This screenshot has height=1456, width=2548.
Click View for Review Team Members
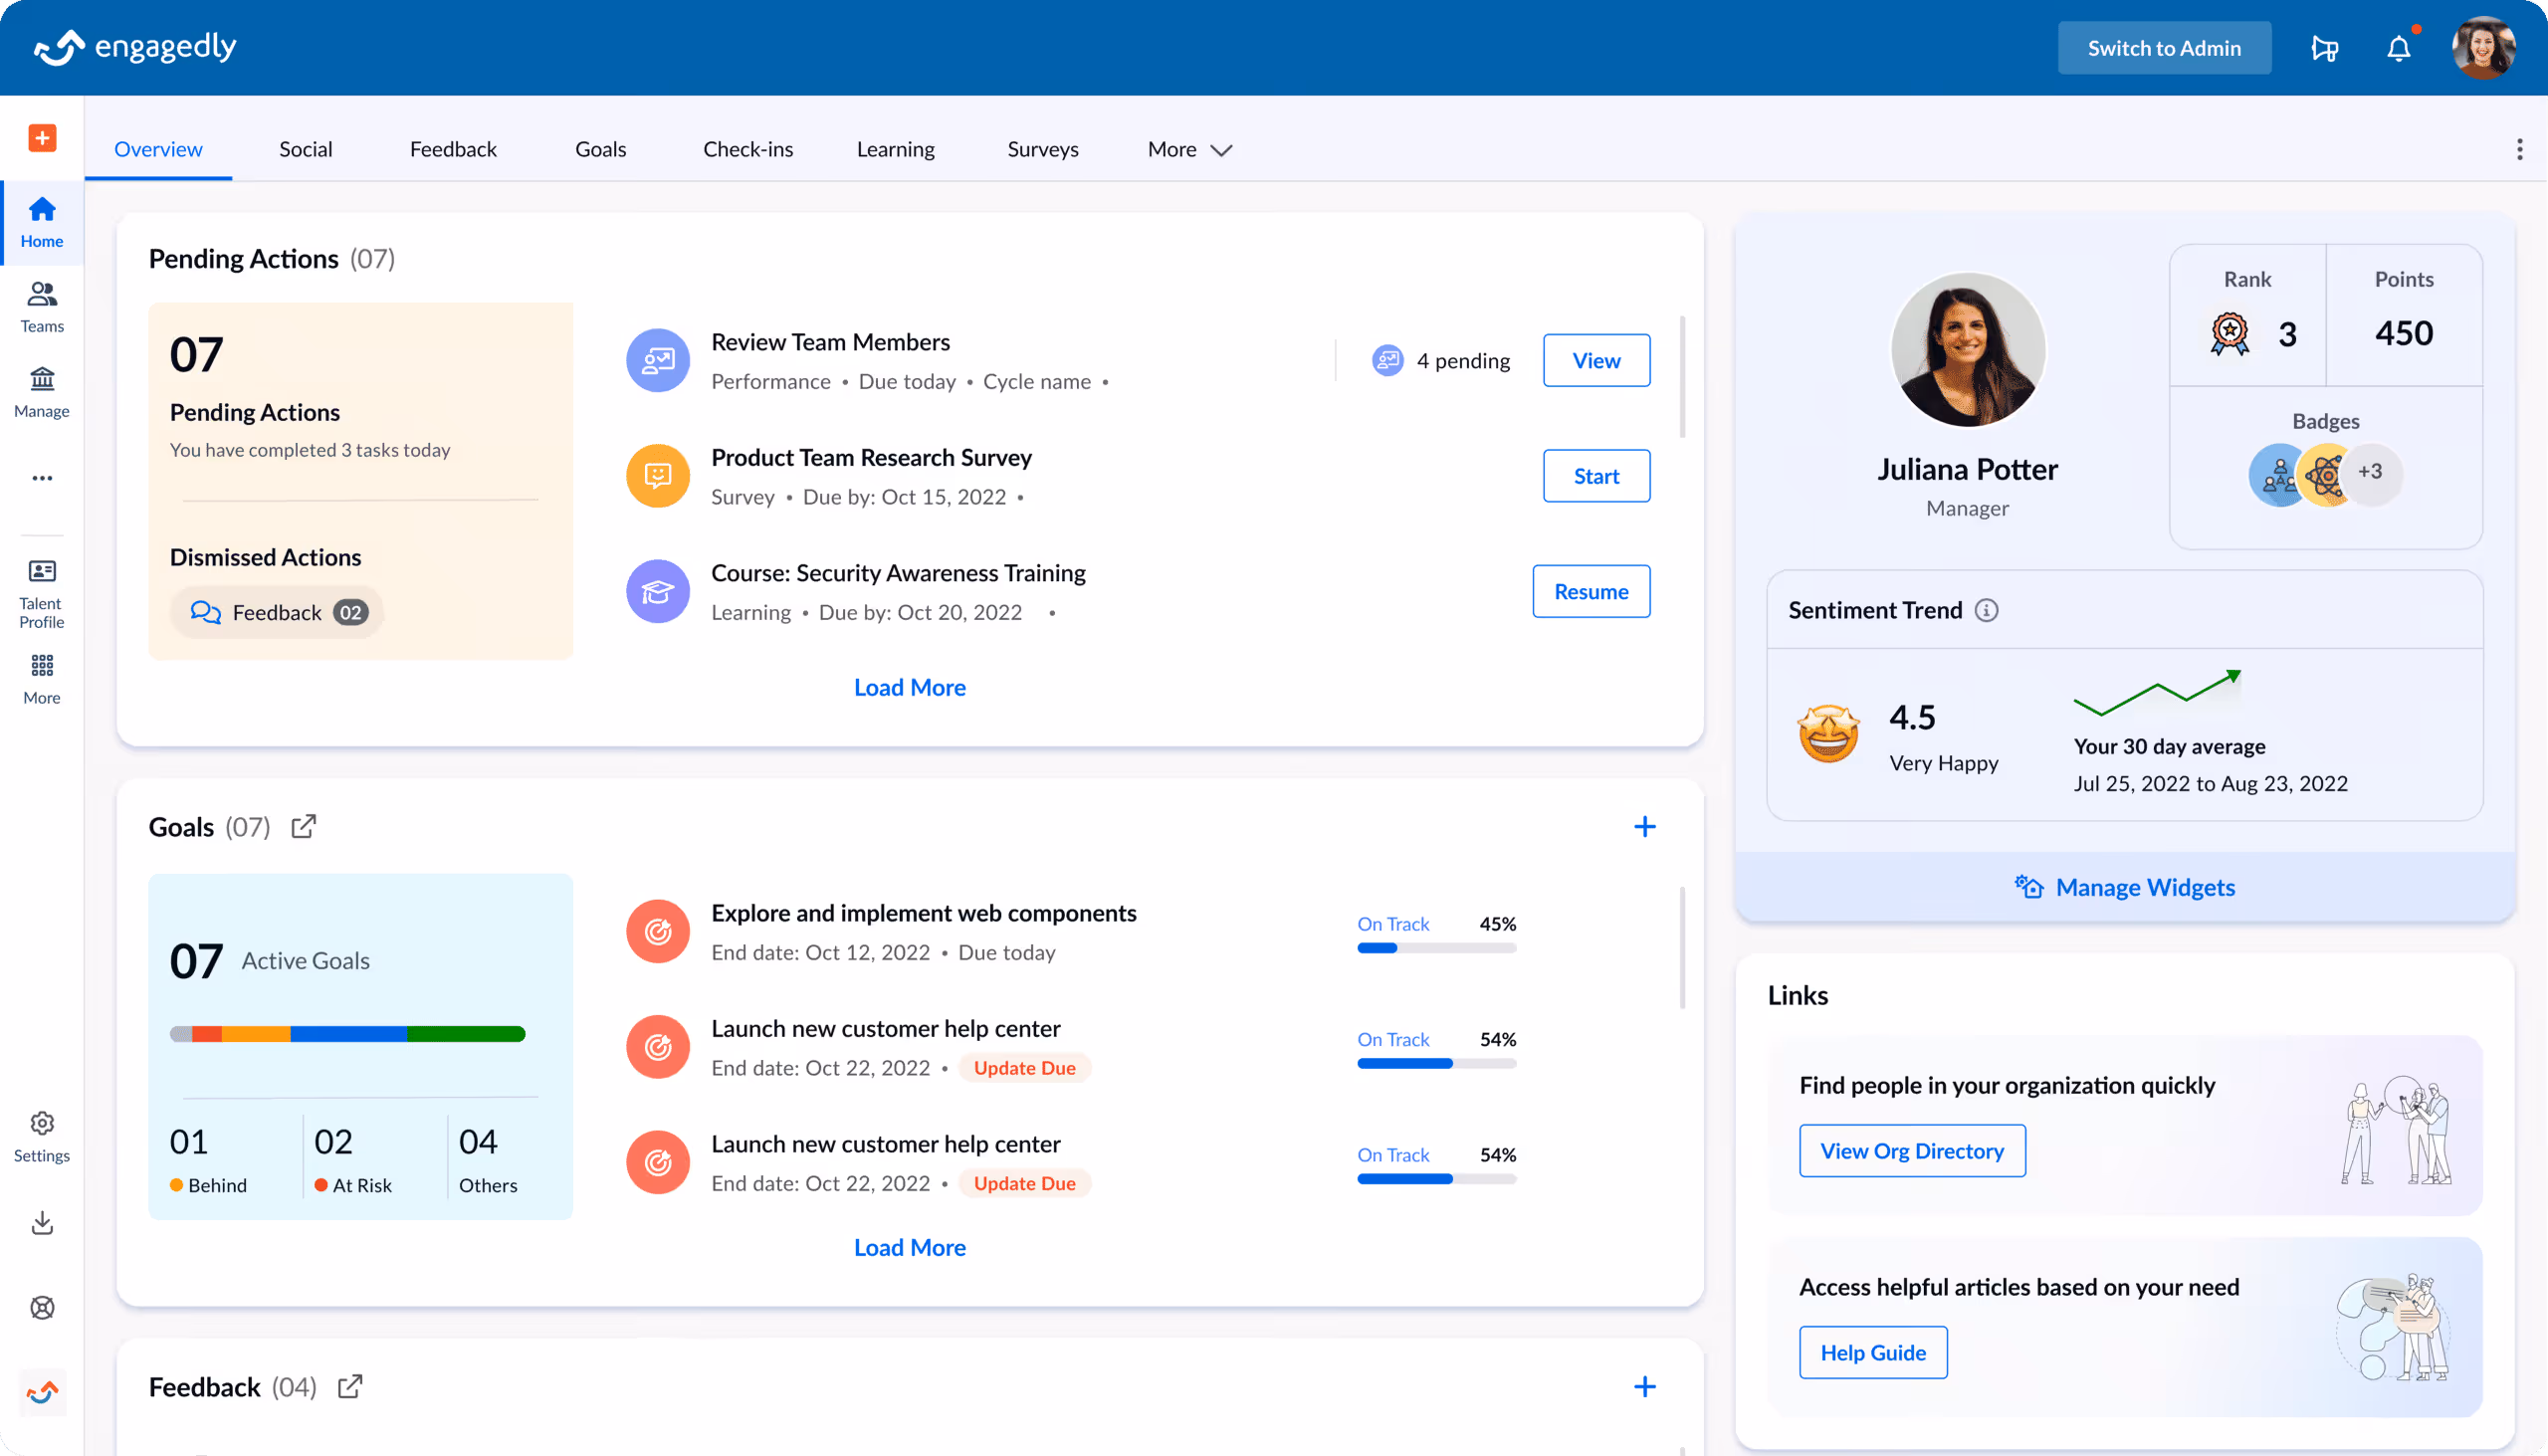[x=1596, y=360]
